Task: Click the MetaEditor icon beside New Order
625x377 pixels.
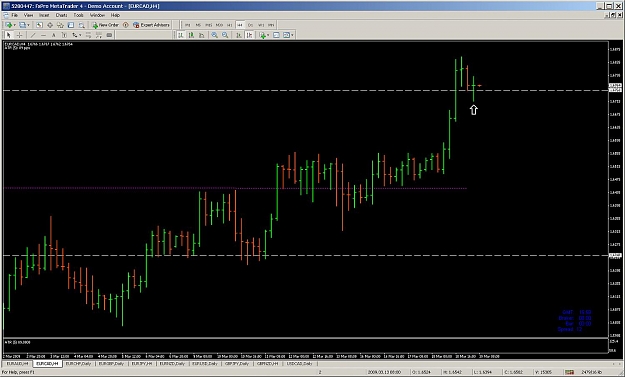Action: (x=126, y=25)
